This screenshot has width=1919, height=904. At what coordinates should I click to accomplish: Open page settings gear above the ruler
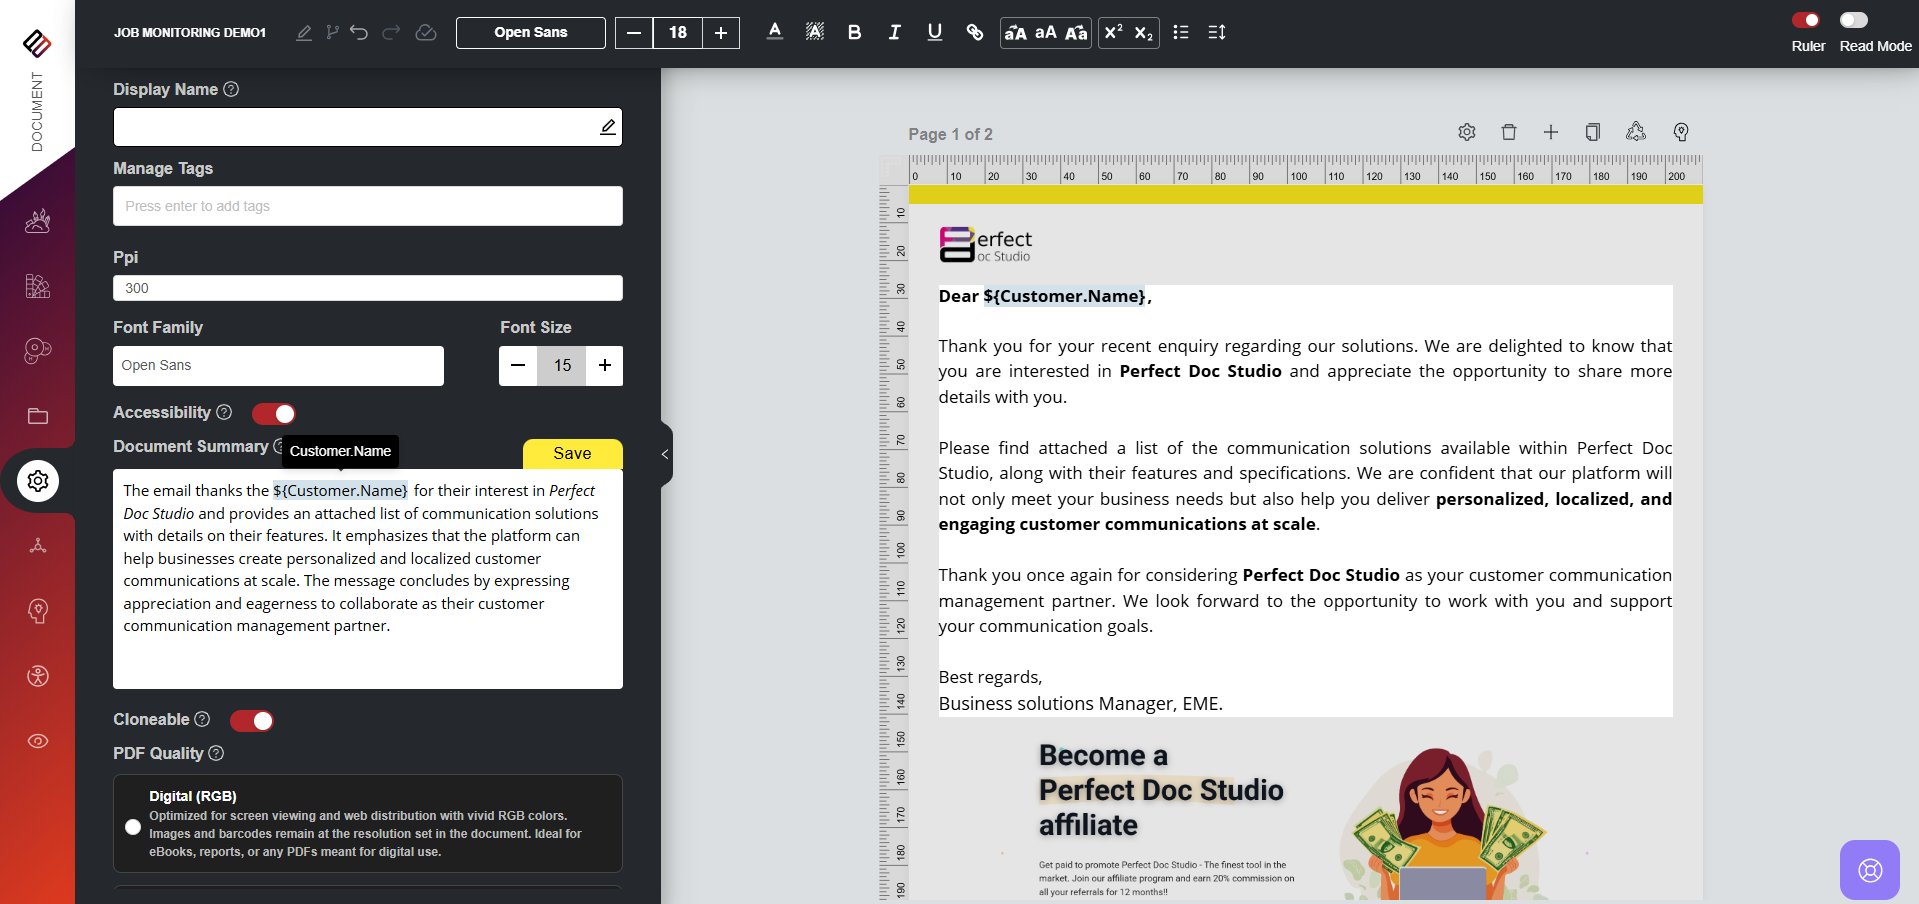click(1467, 132)
